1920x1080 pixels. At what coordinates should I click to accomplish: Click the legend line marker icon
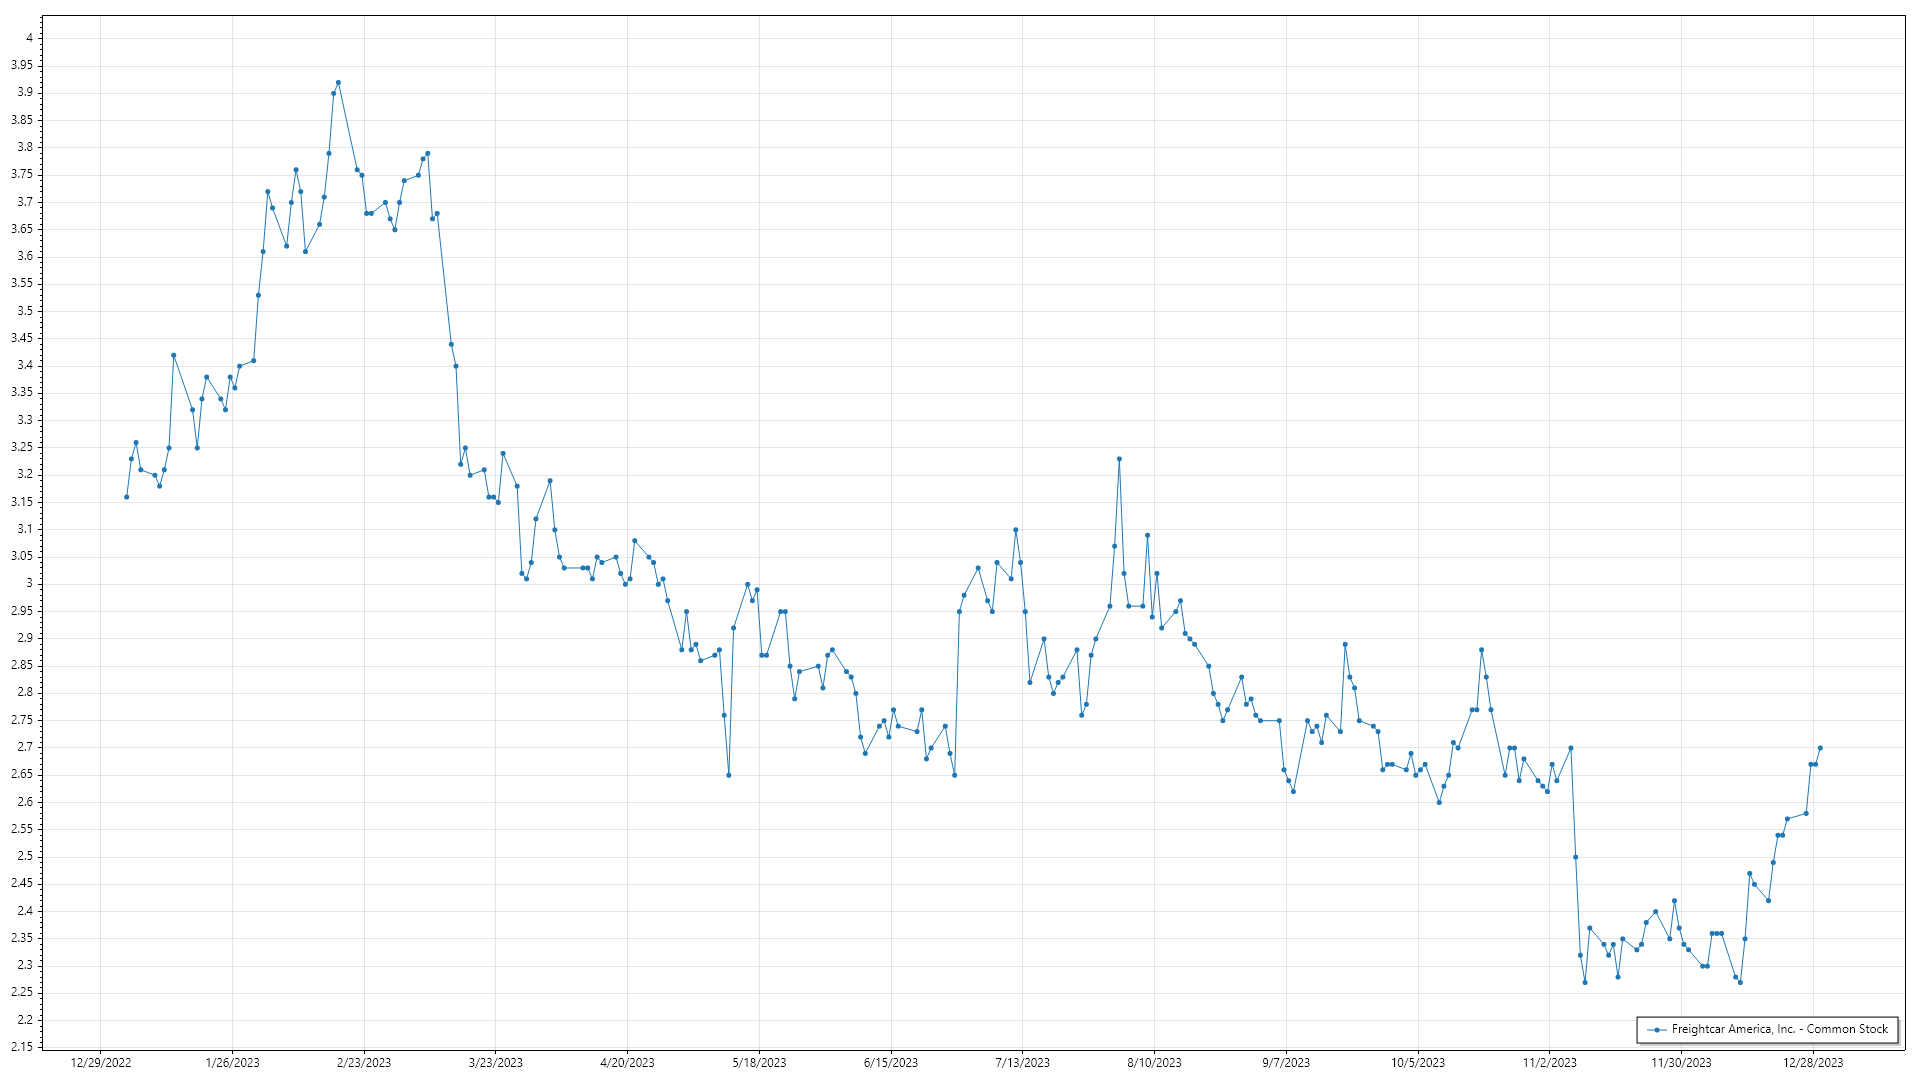1657,1030
